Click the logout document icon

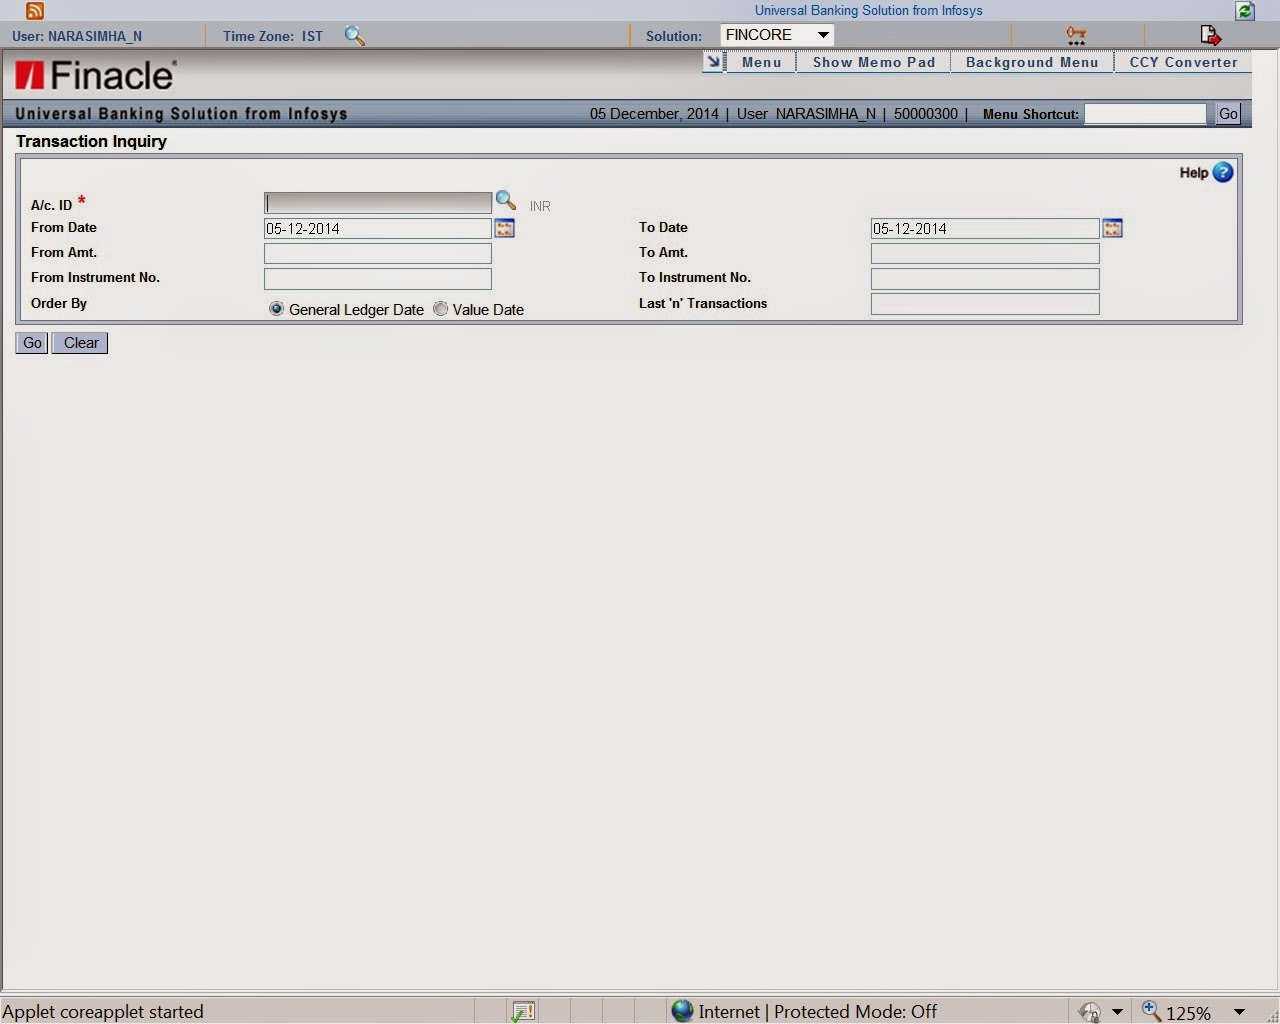[1210, 35]
